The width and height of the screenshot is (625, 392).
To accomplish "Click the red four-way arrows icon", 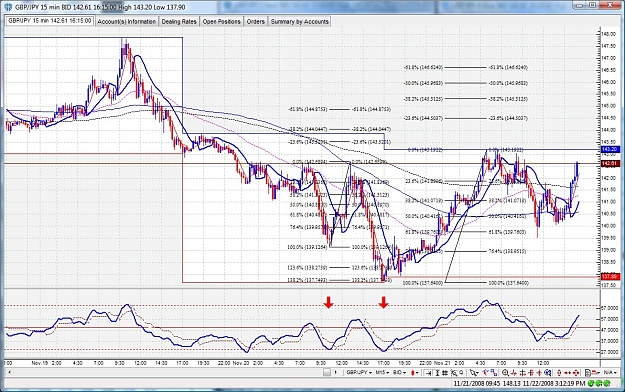I will (576, 373).
